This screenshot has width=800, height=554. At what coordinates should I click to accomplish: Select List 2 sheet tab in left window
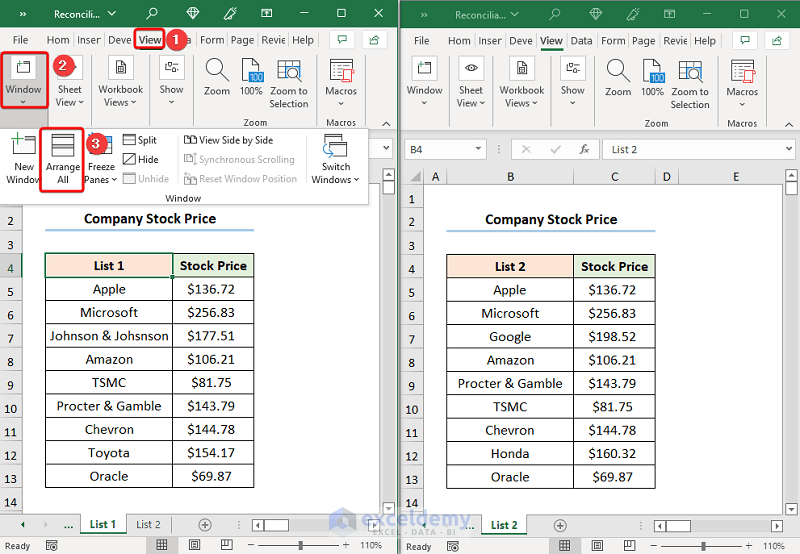click(x=148, y=524)
